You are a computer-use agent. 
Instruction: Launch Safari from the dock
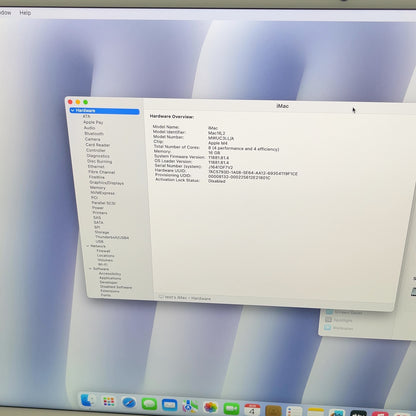click(x=129, y=403)
